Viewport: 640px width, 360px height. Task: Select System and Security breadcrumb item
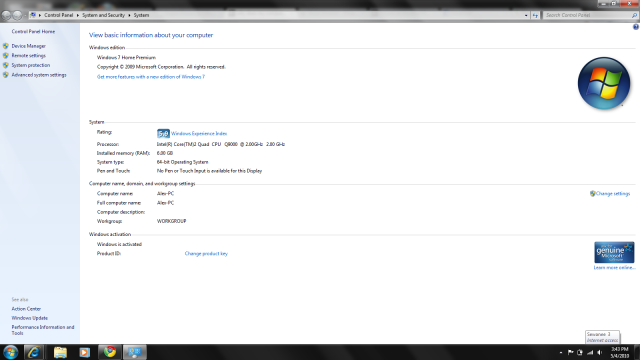point(103,15)
